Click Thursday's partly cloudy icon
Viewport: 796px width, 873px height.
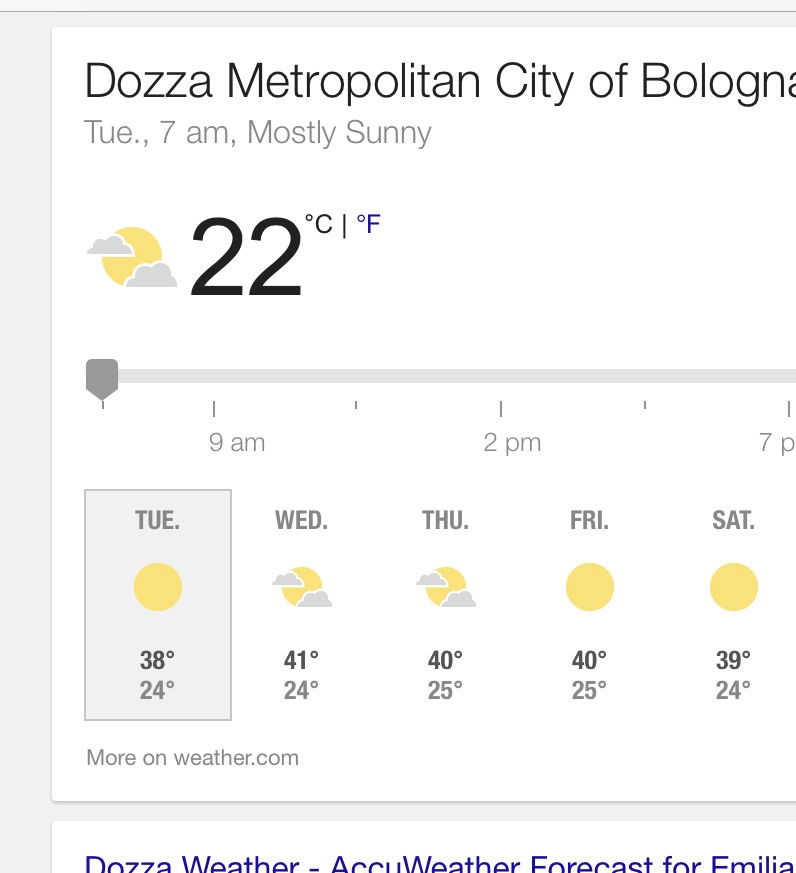click(x=445, y=587)
